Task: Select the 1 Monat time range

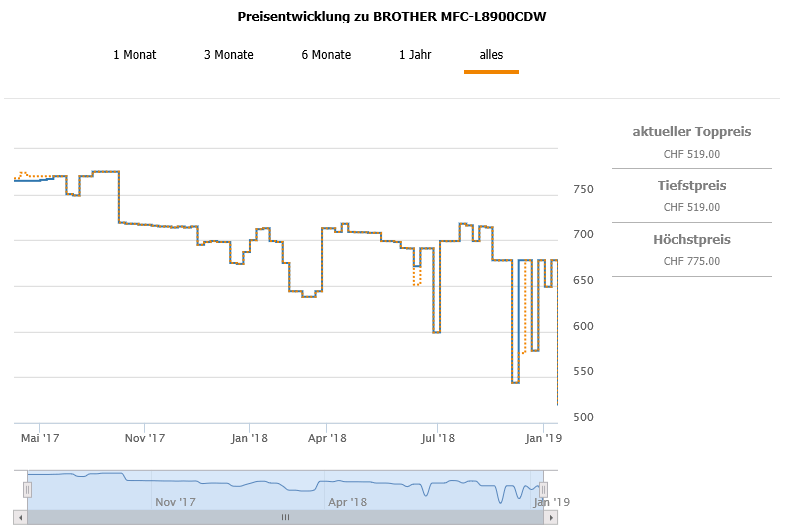Action: click(135, 55)
